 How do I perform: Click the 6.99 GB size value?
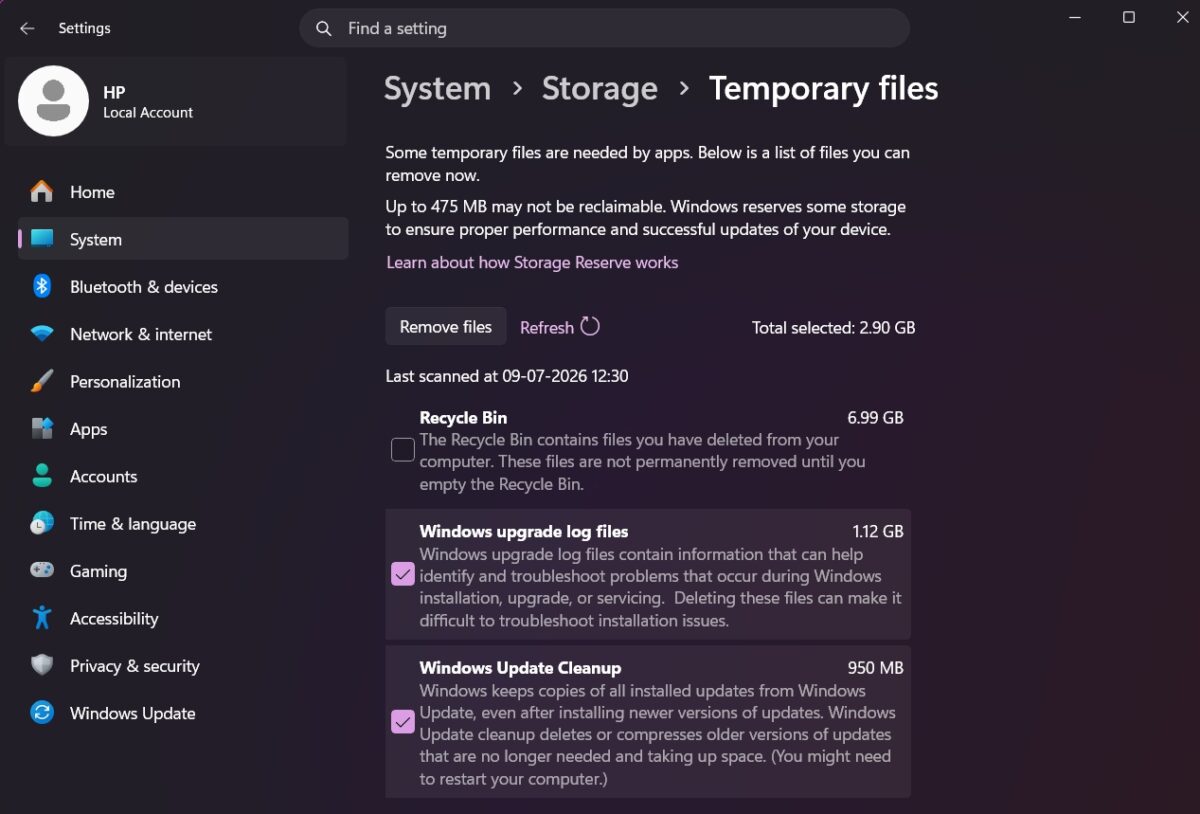pyautogui.click(x=875, y=418)
